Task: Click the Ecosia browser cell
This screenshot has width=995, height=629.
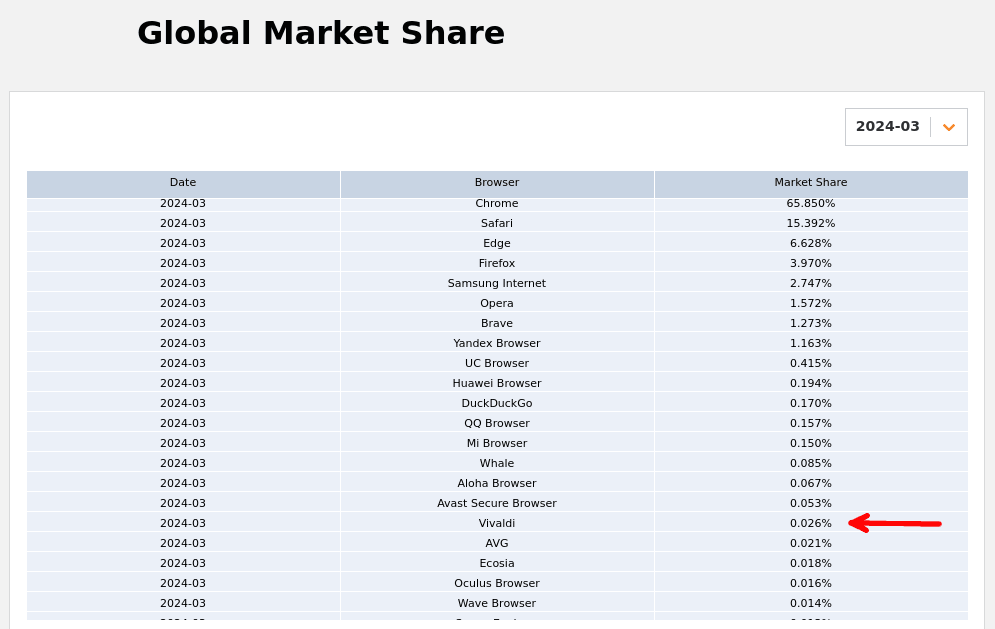Action: point(497,564)
